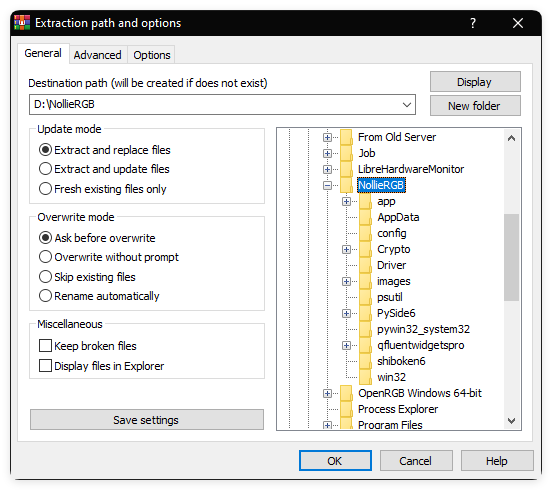Open Help with the Help button
The width and height of the screenshot is (552, 490).
click(x=497, y=461)
